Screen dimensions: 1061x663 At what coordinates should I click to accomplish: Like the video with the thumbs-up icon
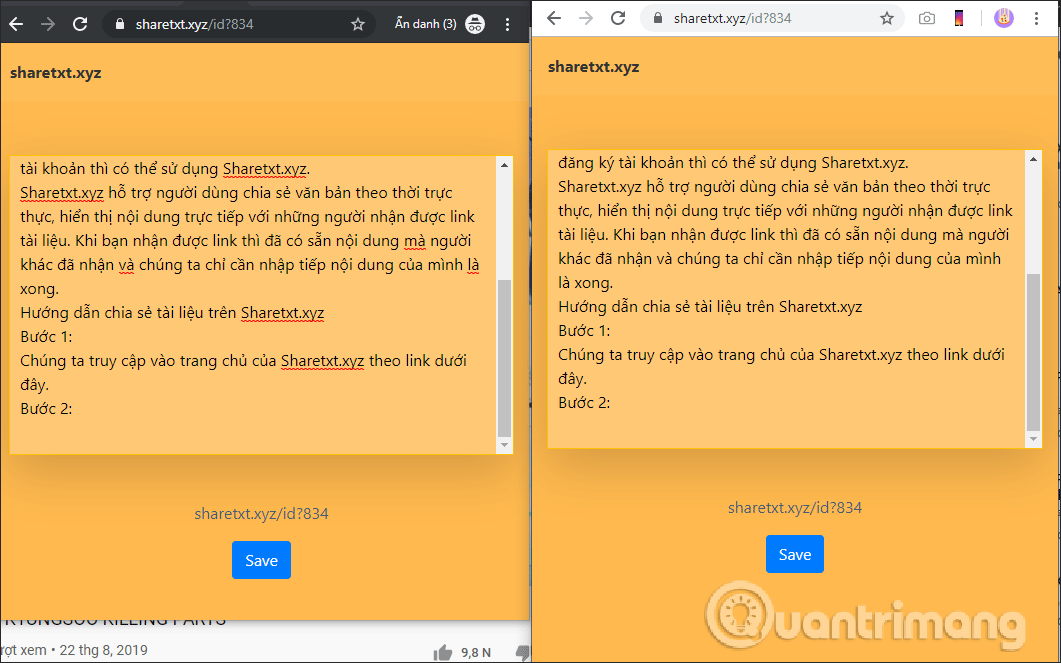(x=441, y=652)
